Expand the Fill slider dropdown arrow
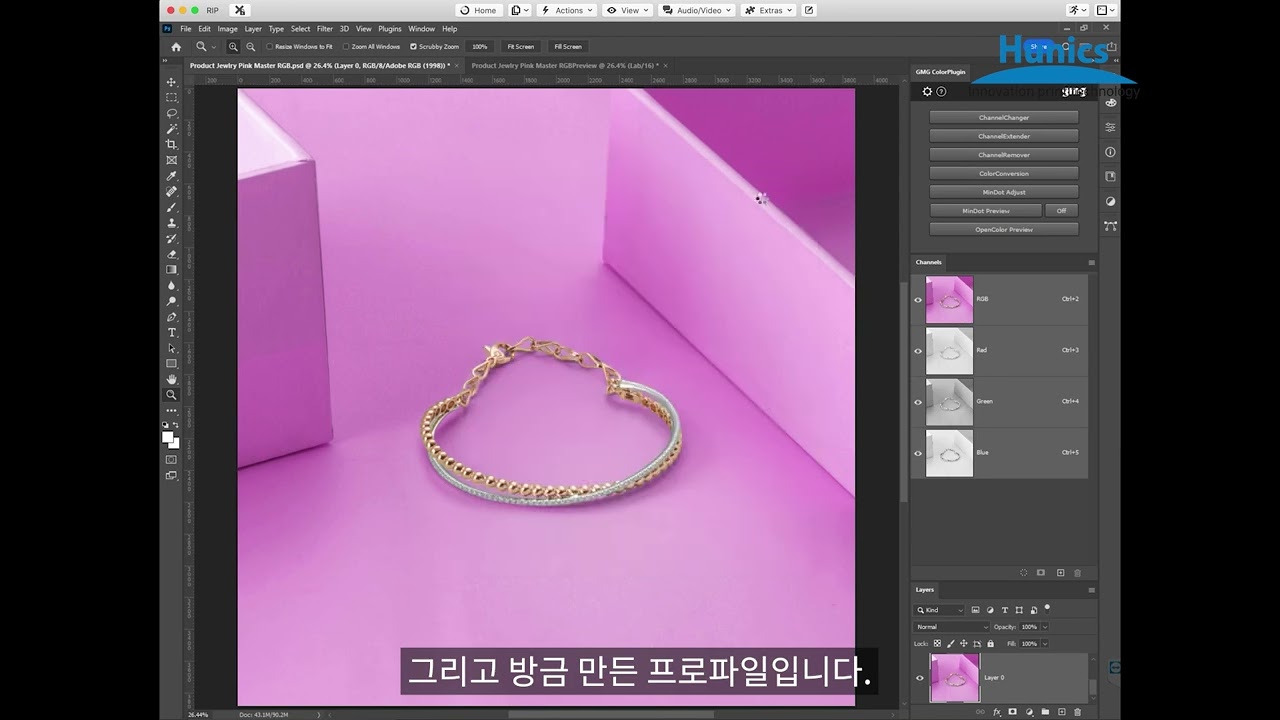This screenshot has width=1280, height=720. [1045, 644]
